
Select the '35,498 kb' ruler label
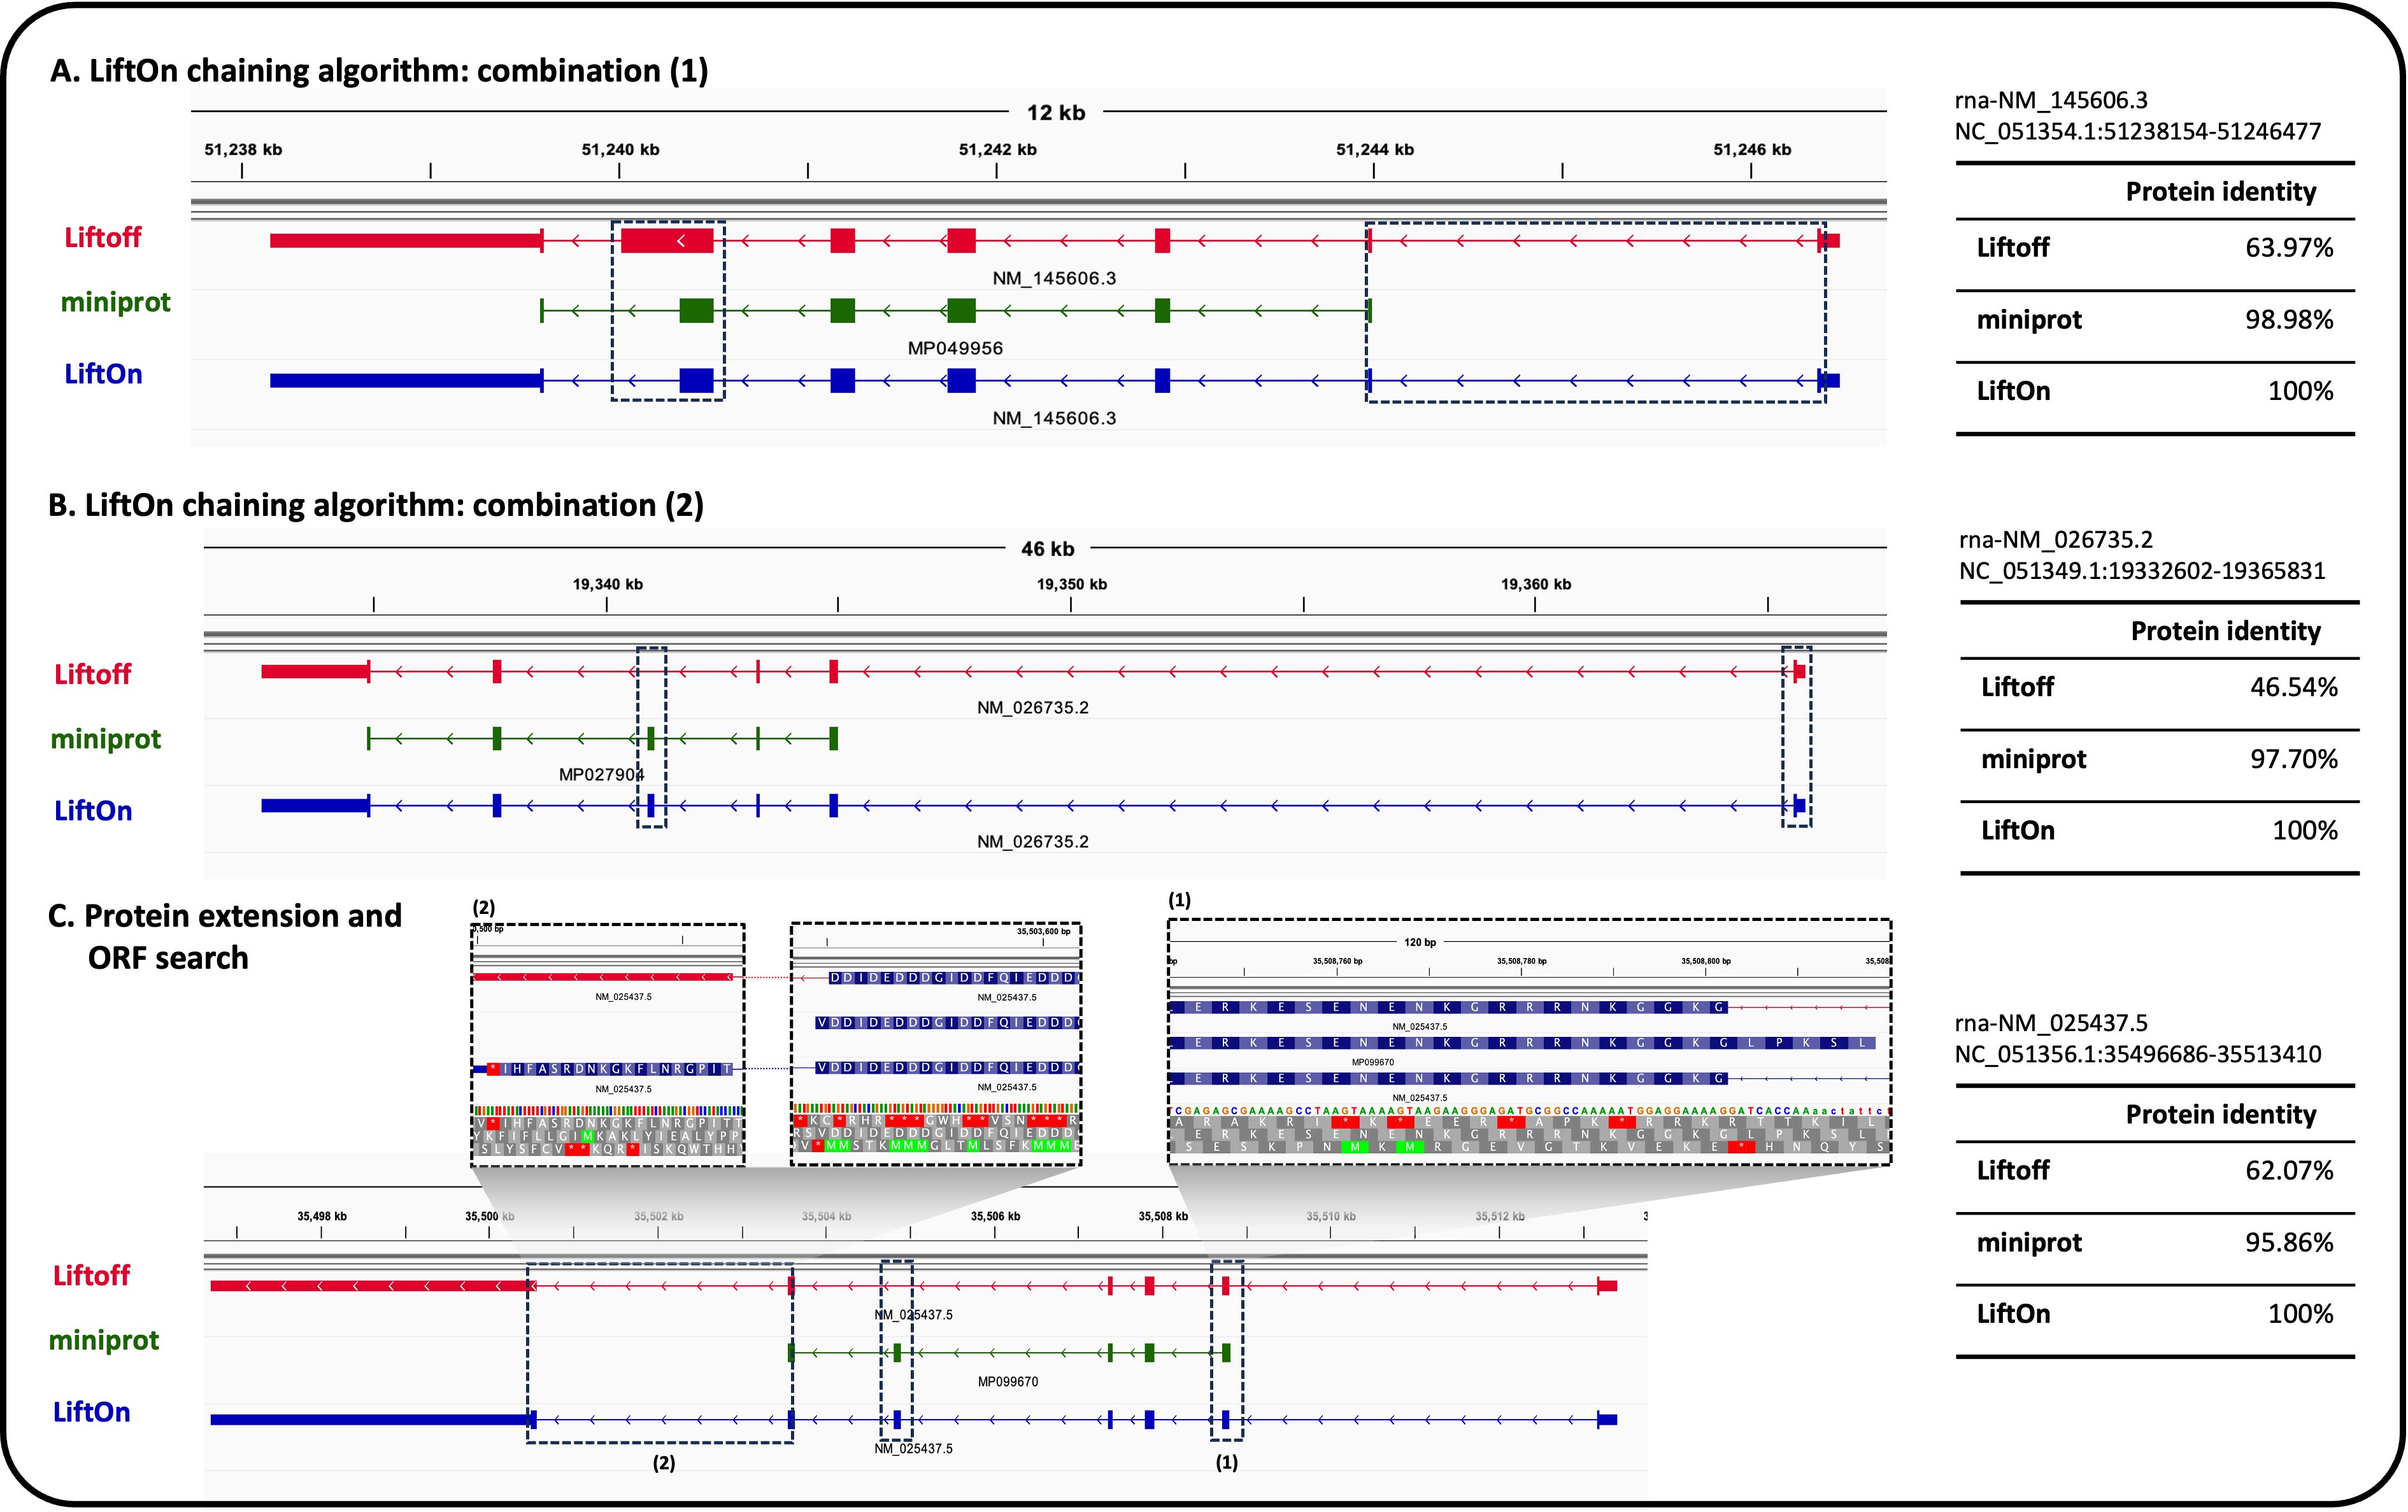click(x=322, y=1217)
